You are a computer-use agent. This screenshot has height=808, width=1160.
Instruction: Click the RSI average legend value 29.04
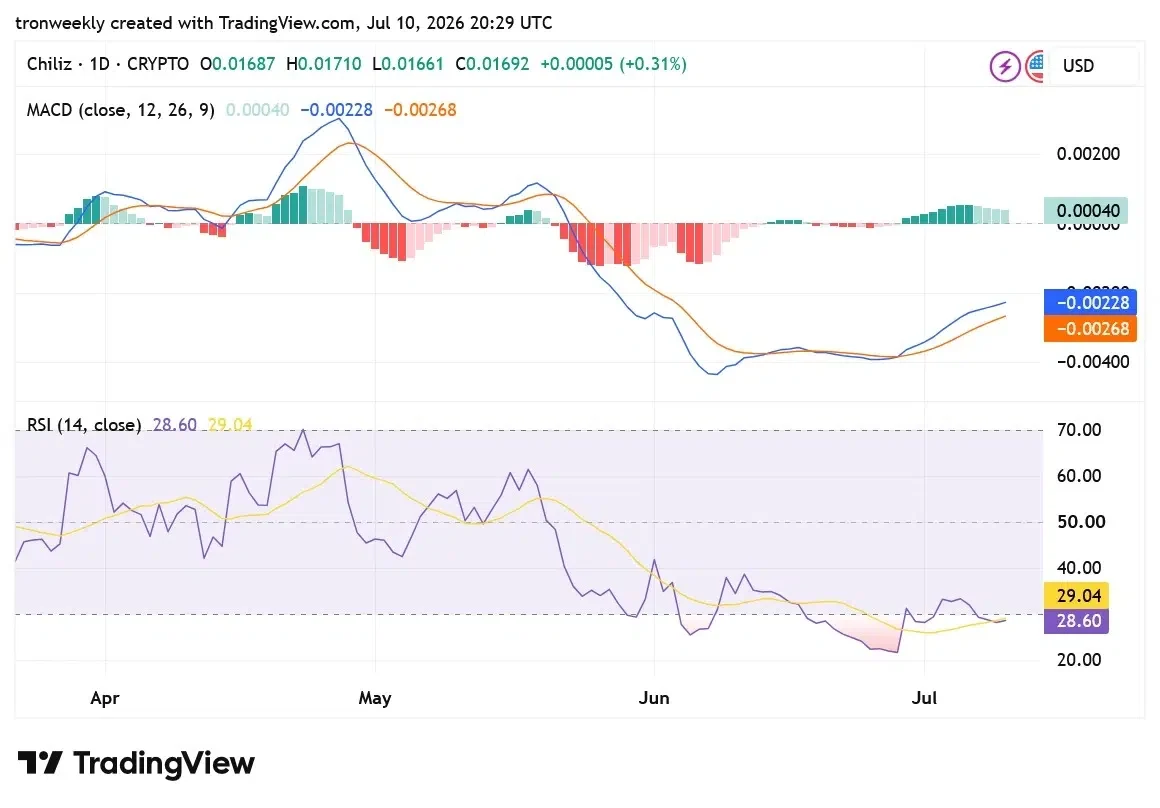[x=230, y=425]
